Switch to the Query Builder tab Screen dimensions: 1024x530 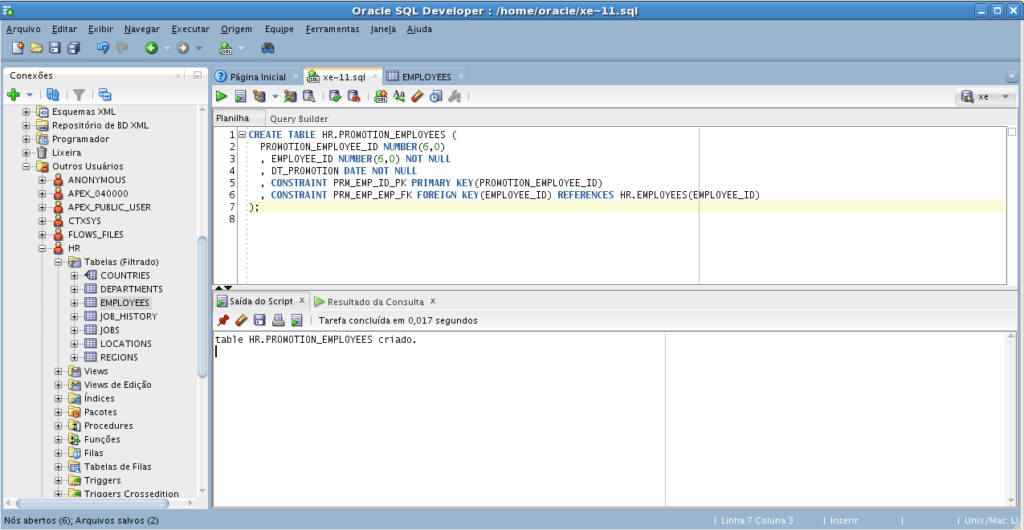pyautogui.click(x=299, y=118)
